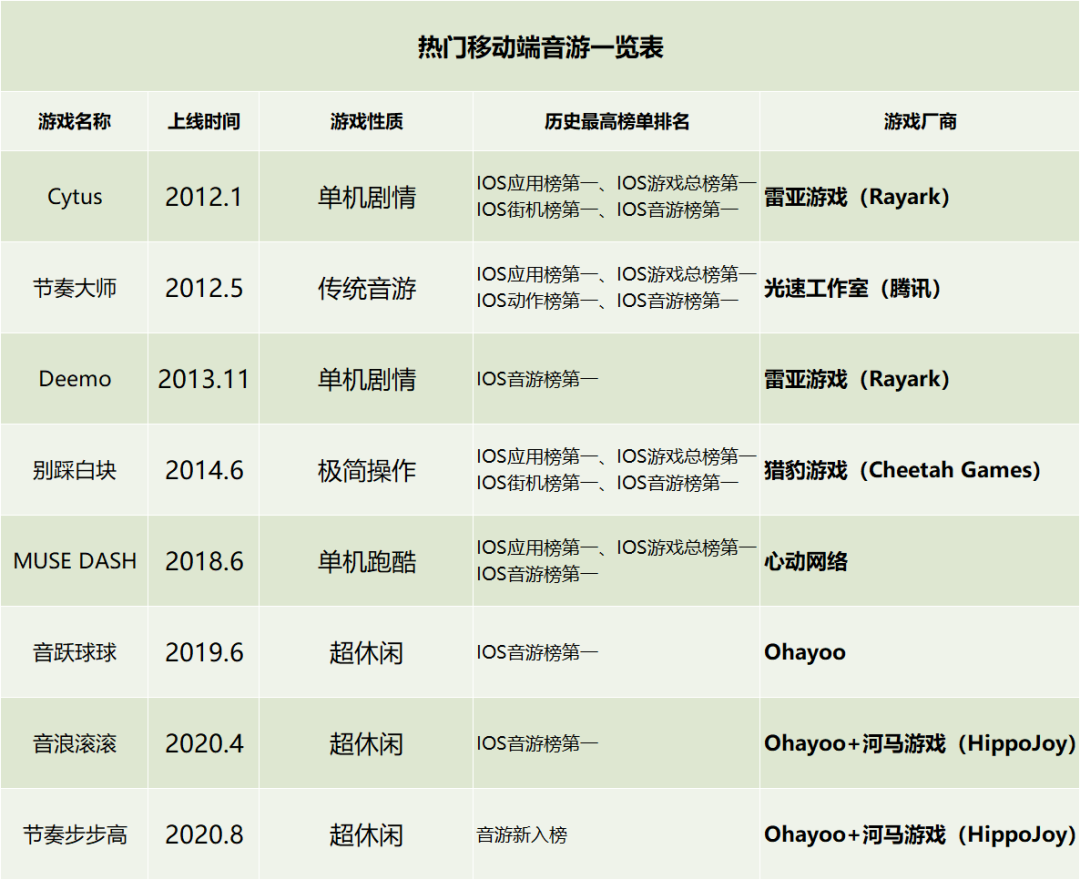Click the 音跃球球 game name cell

(74, 652)
